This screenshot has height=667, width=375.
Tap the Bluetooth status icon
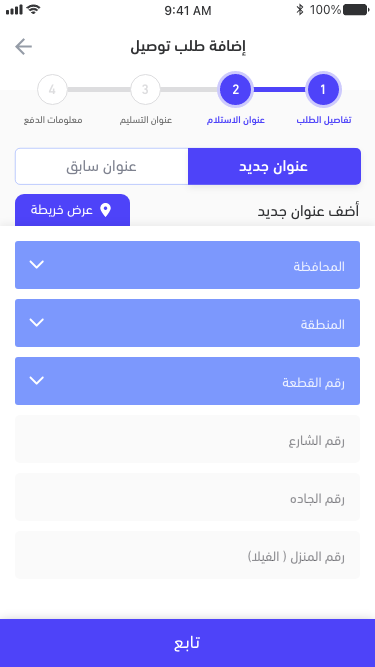pos(300,10)
